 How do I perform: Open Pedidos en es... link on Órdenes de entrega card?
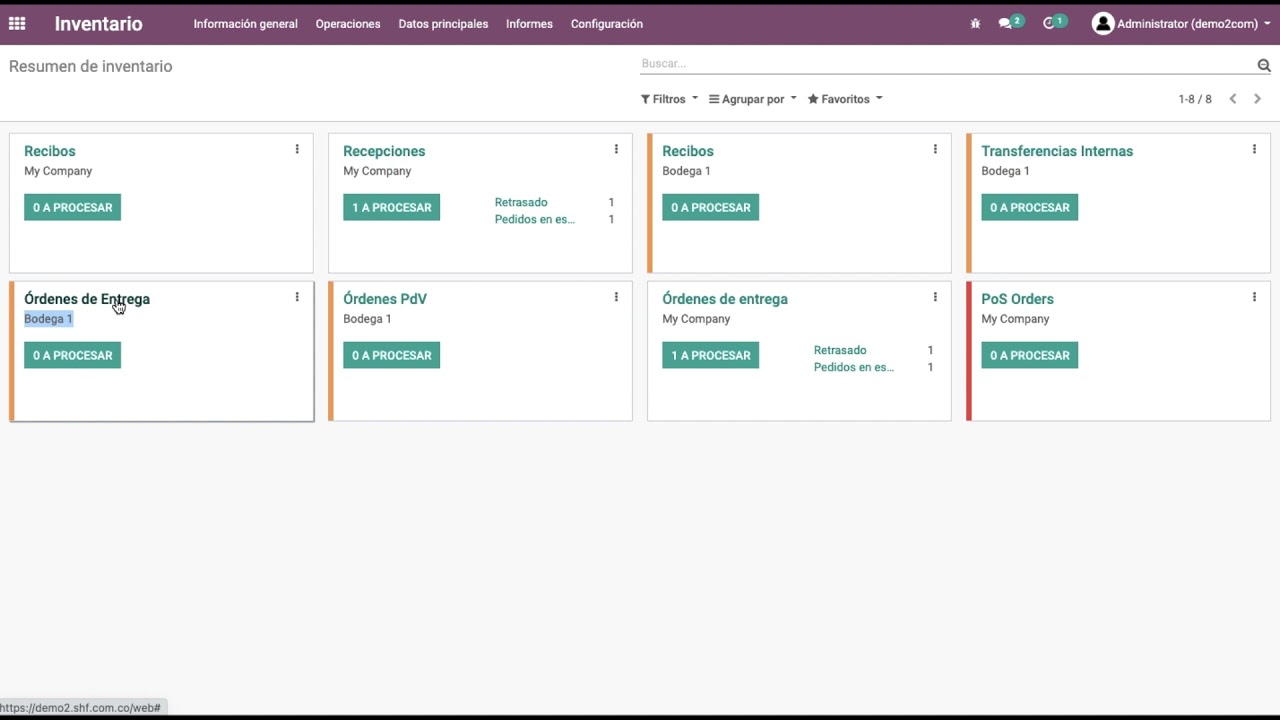coord(854,367)
